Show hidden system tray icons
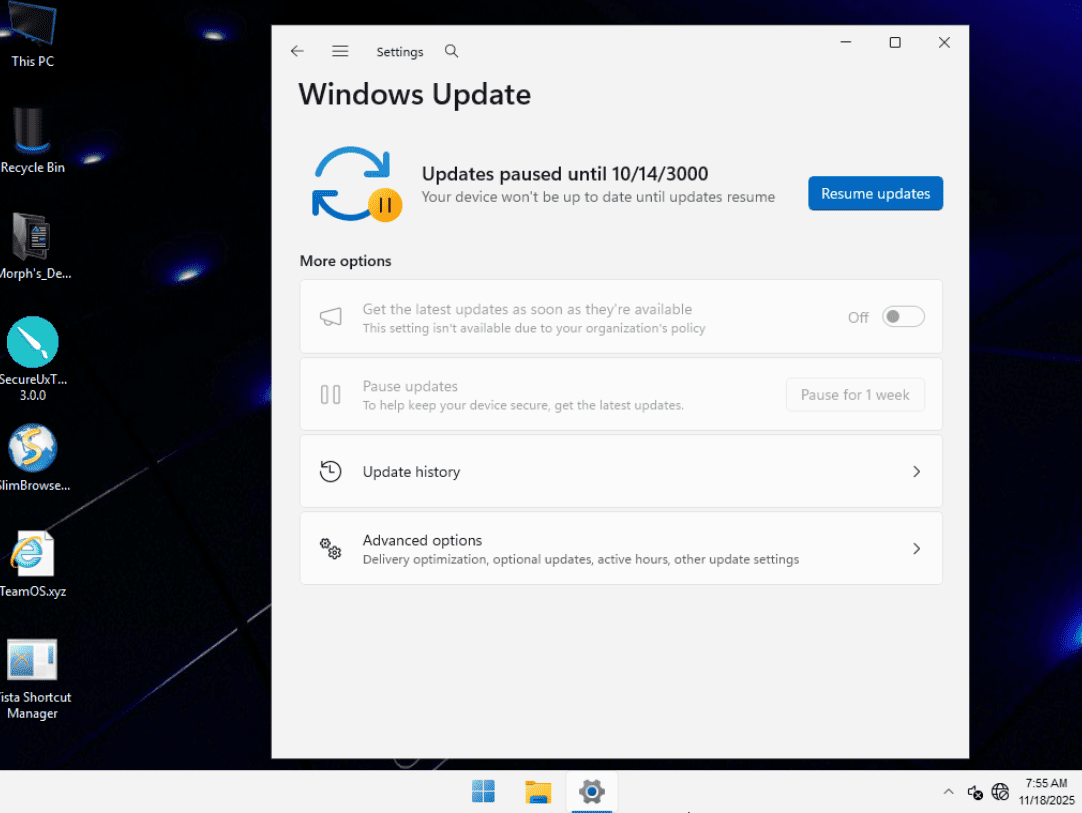Viewport: 1082px width, 813px height. (948, 792)
